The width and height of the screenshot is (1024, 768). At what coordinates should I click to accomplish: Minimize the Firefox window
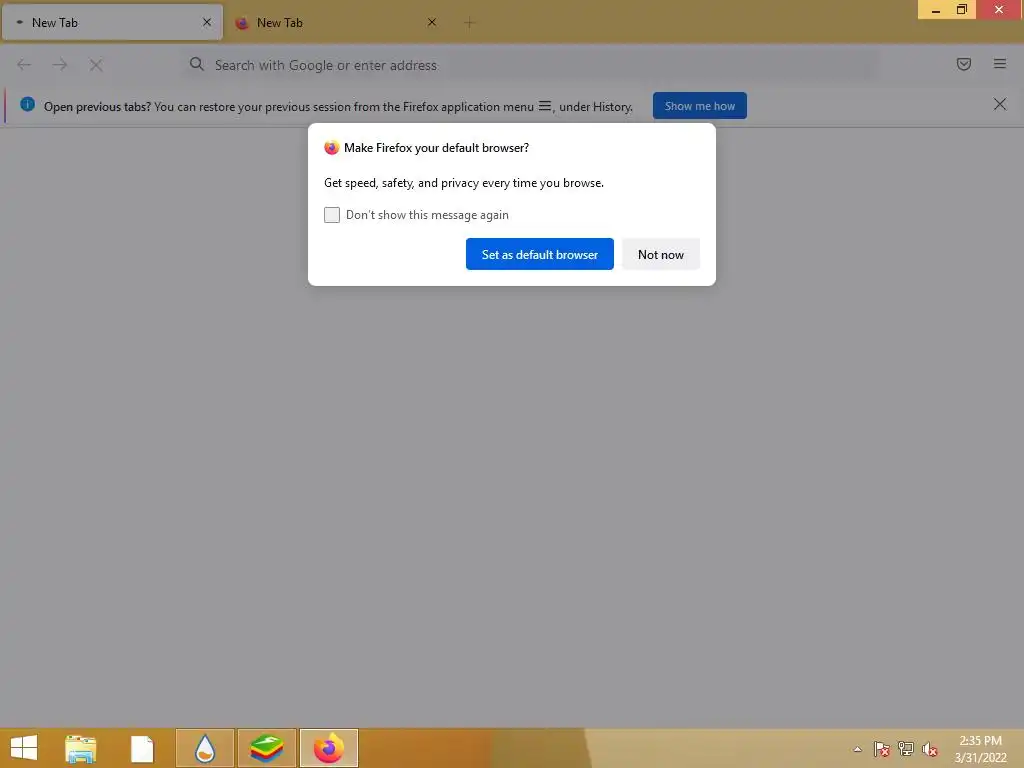(x=936, y=10)
